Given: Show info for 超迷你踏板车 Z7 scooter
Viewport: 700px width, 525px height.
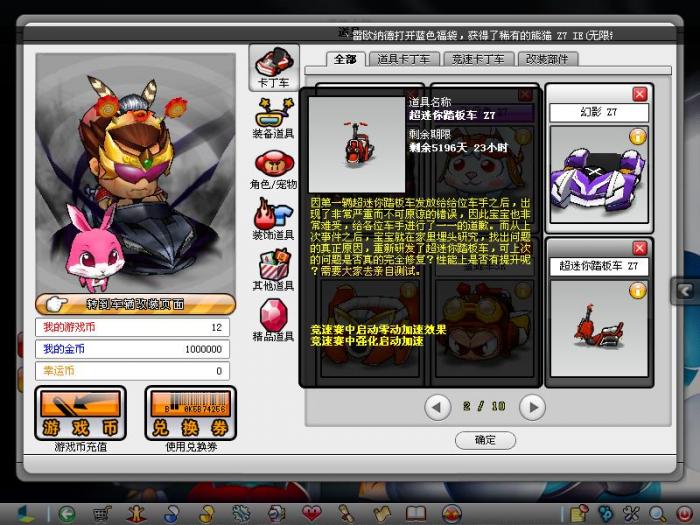Looking at the screenshot, I should pos(638,291).
